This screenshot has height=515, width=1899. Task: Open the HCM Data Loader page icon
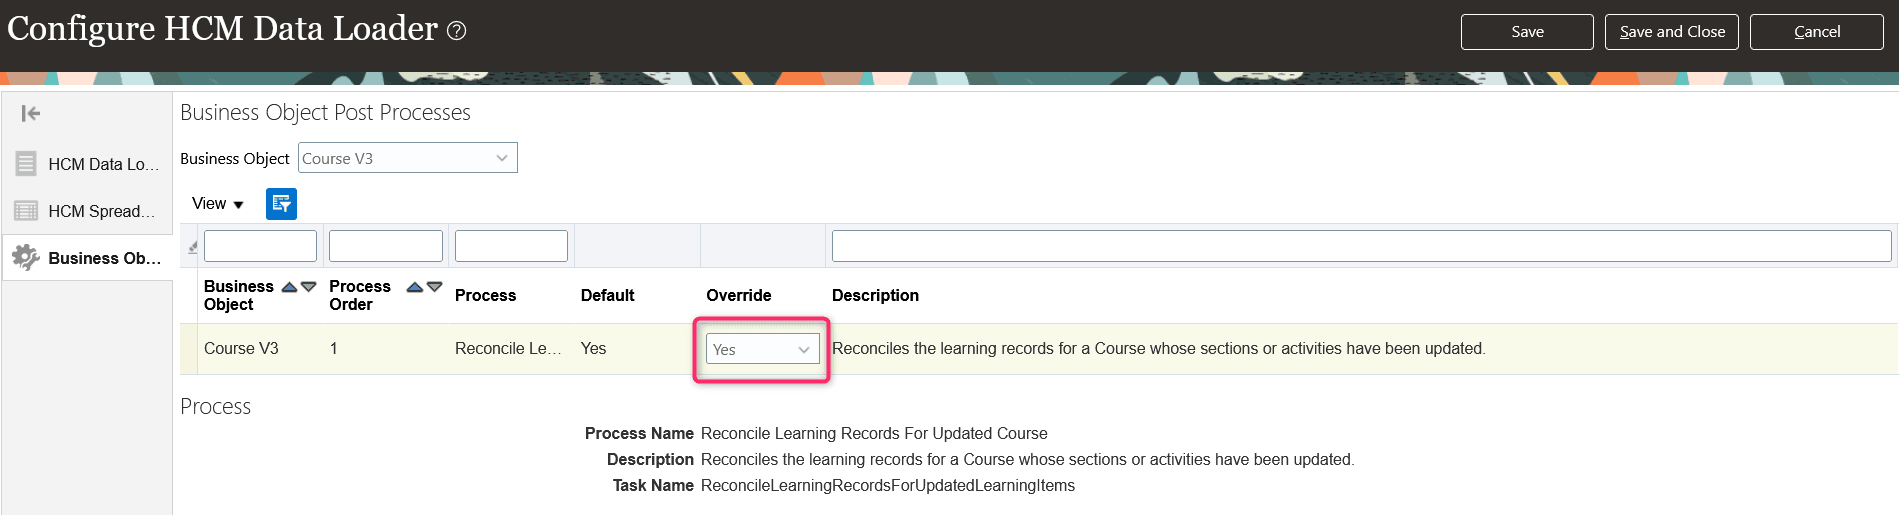26,164
